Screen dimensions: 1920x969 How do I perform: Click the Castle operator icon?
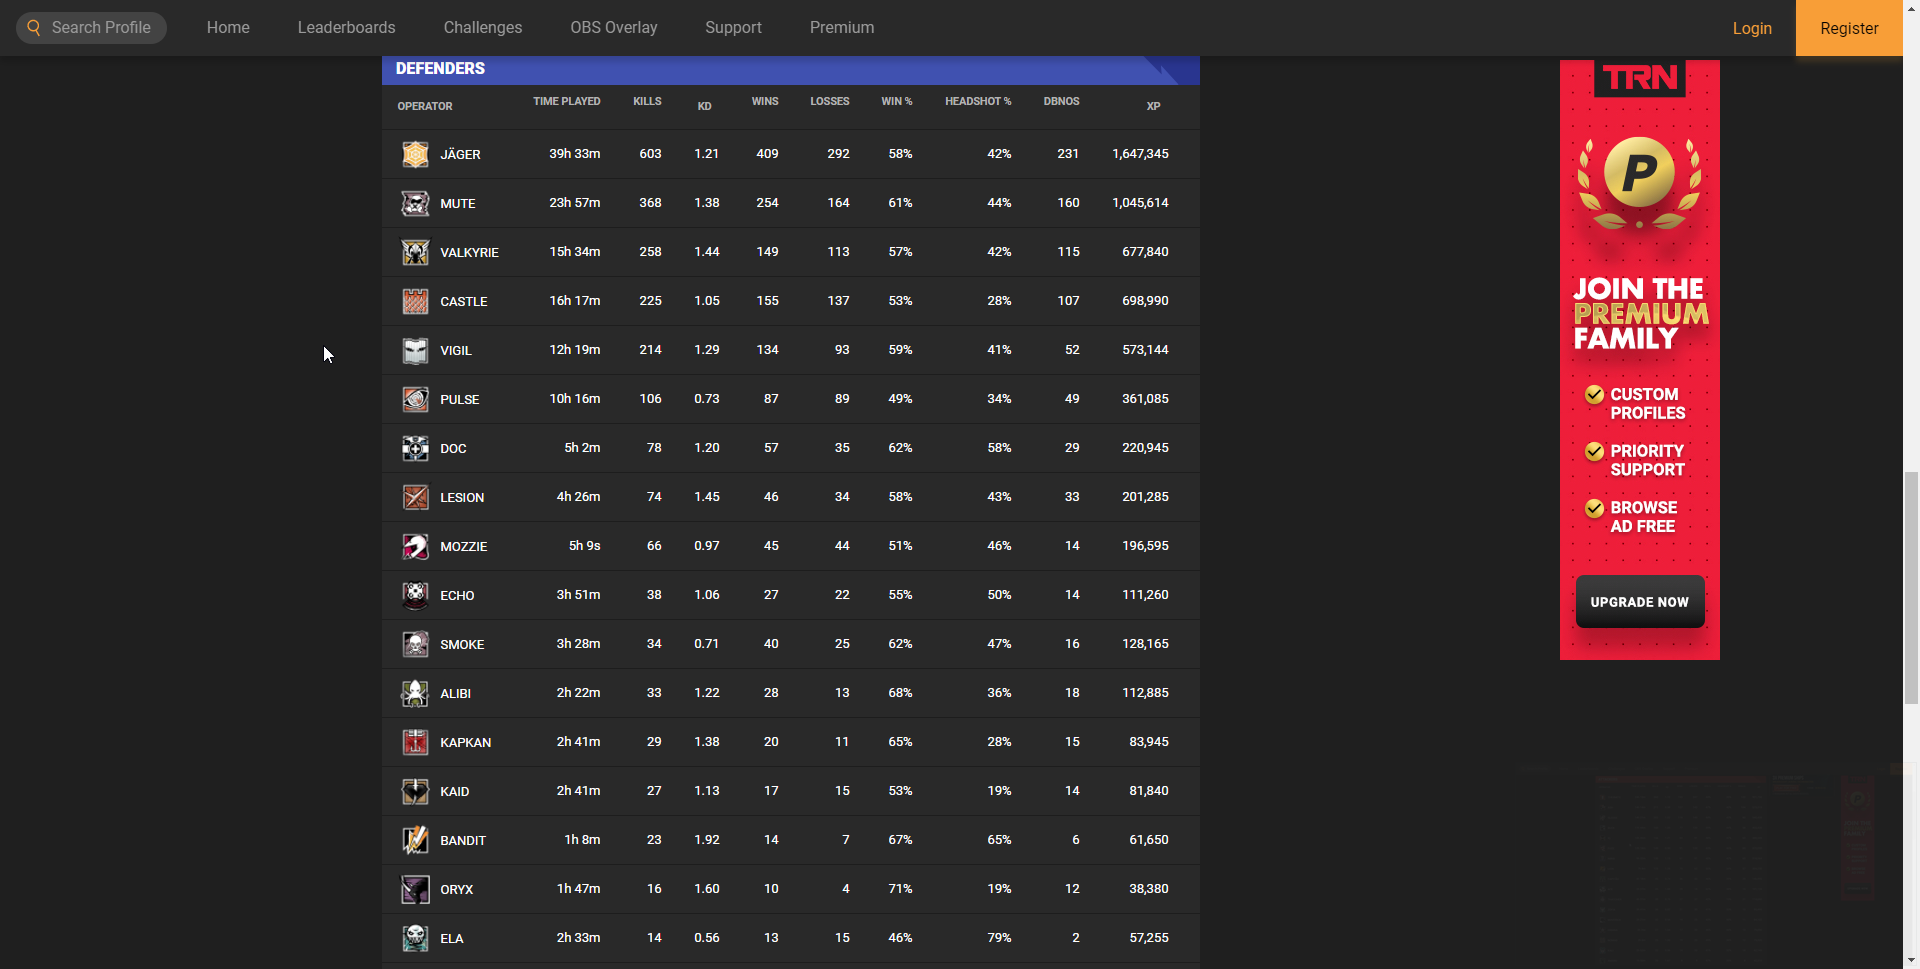(x=415, y=301)
